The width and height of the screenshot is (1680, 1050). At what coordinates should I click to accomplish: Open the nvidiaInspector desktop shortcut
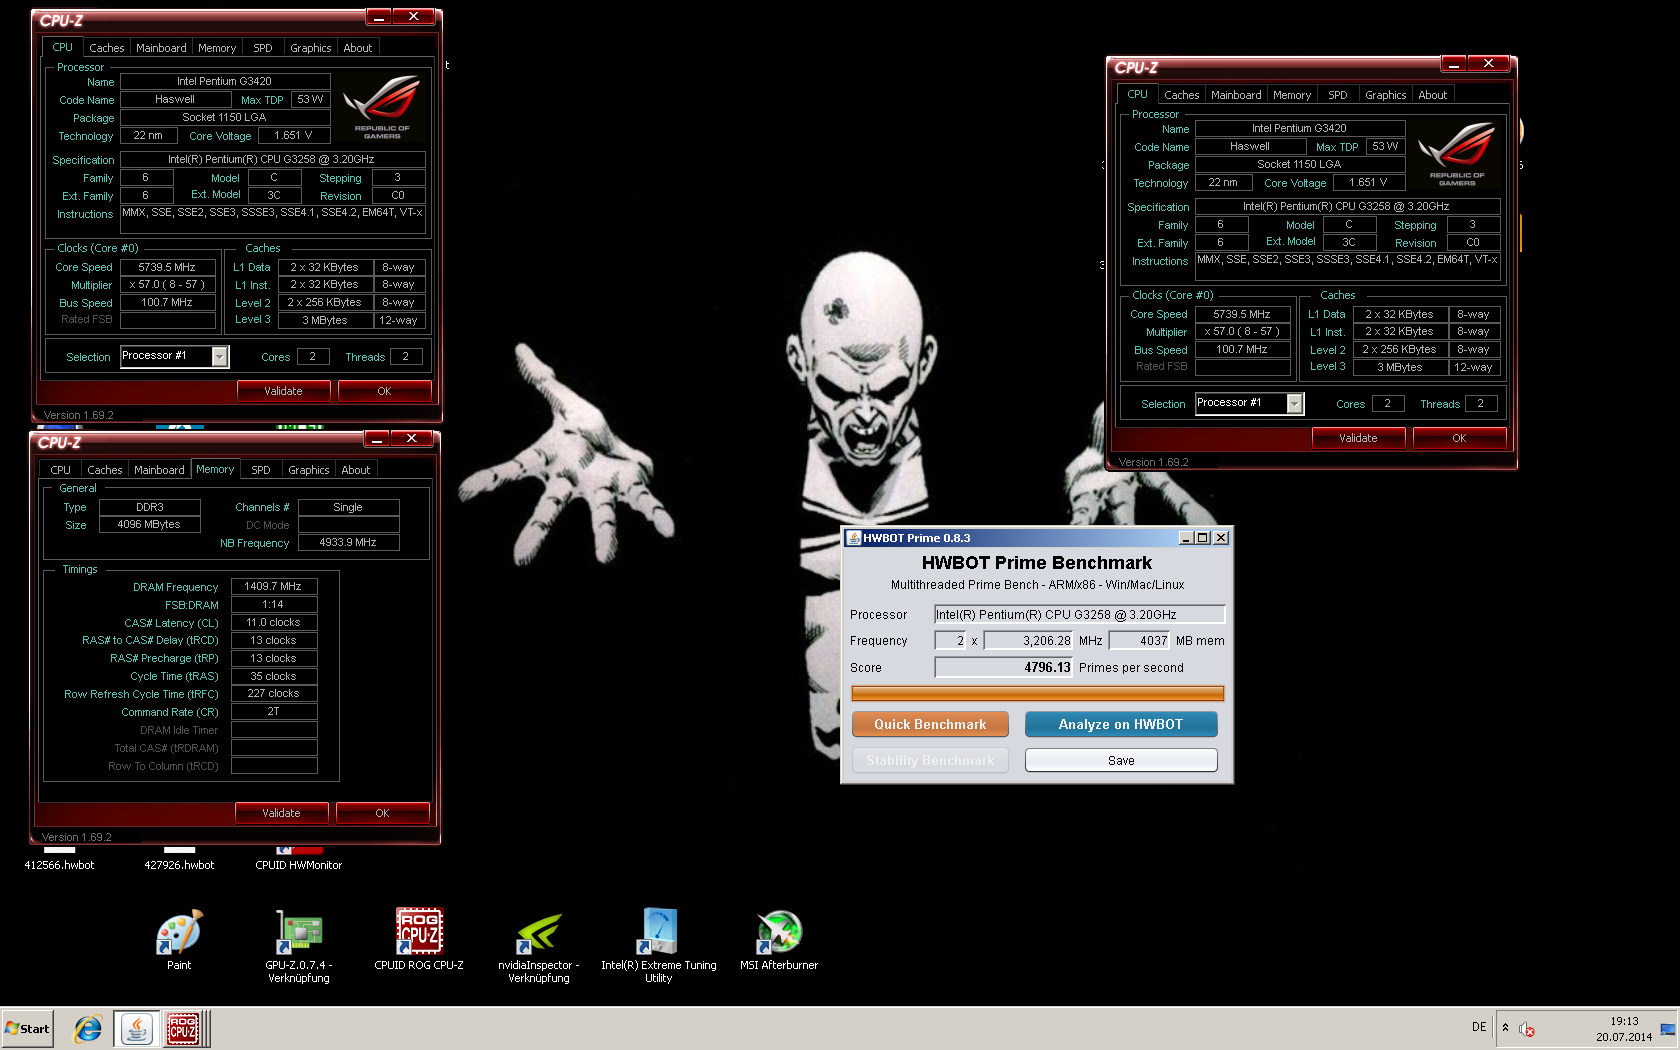pos(539,946)
